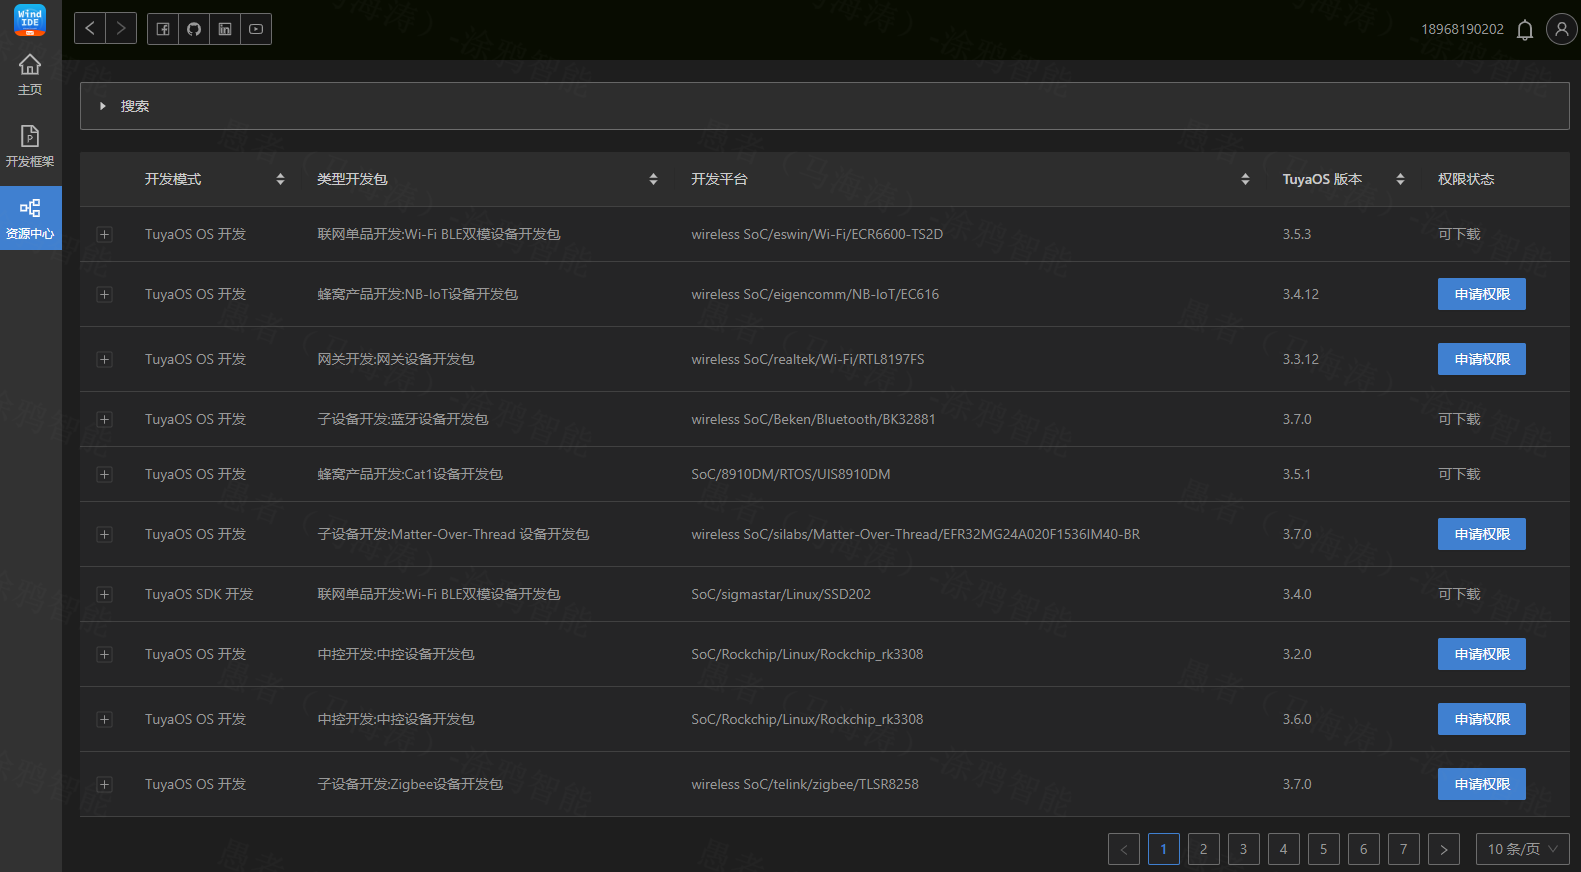Image resolution: width=1581 pixels, height=872 pixels.
Task: Click 申请权限 for Rockchip_rk3308 version 3.6.0
Action: point(1481,719)
